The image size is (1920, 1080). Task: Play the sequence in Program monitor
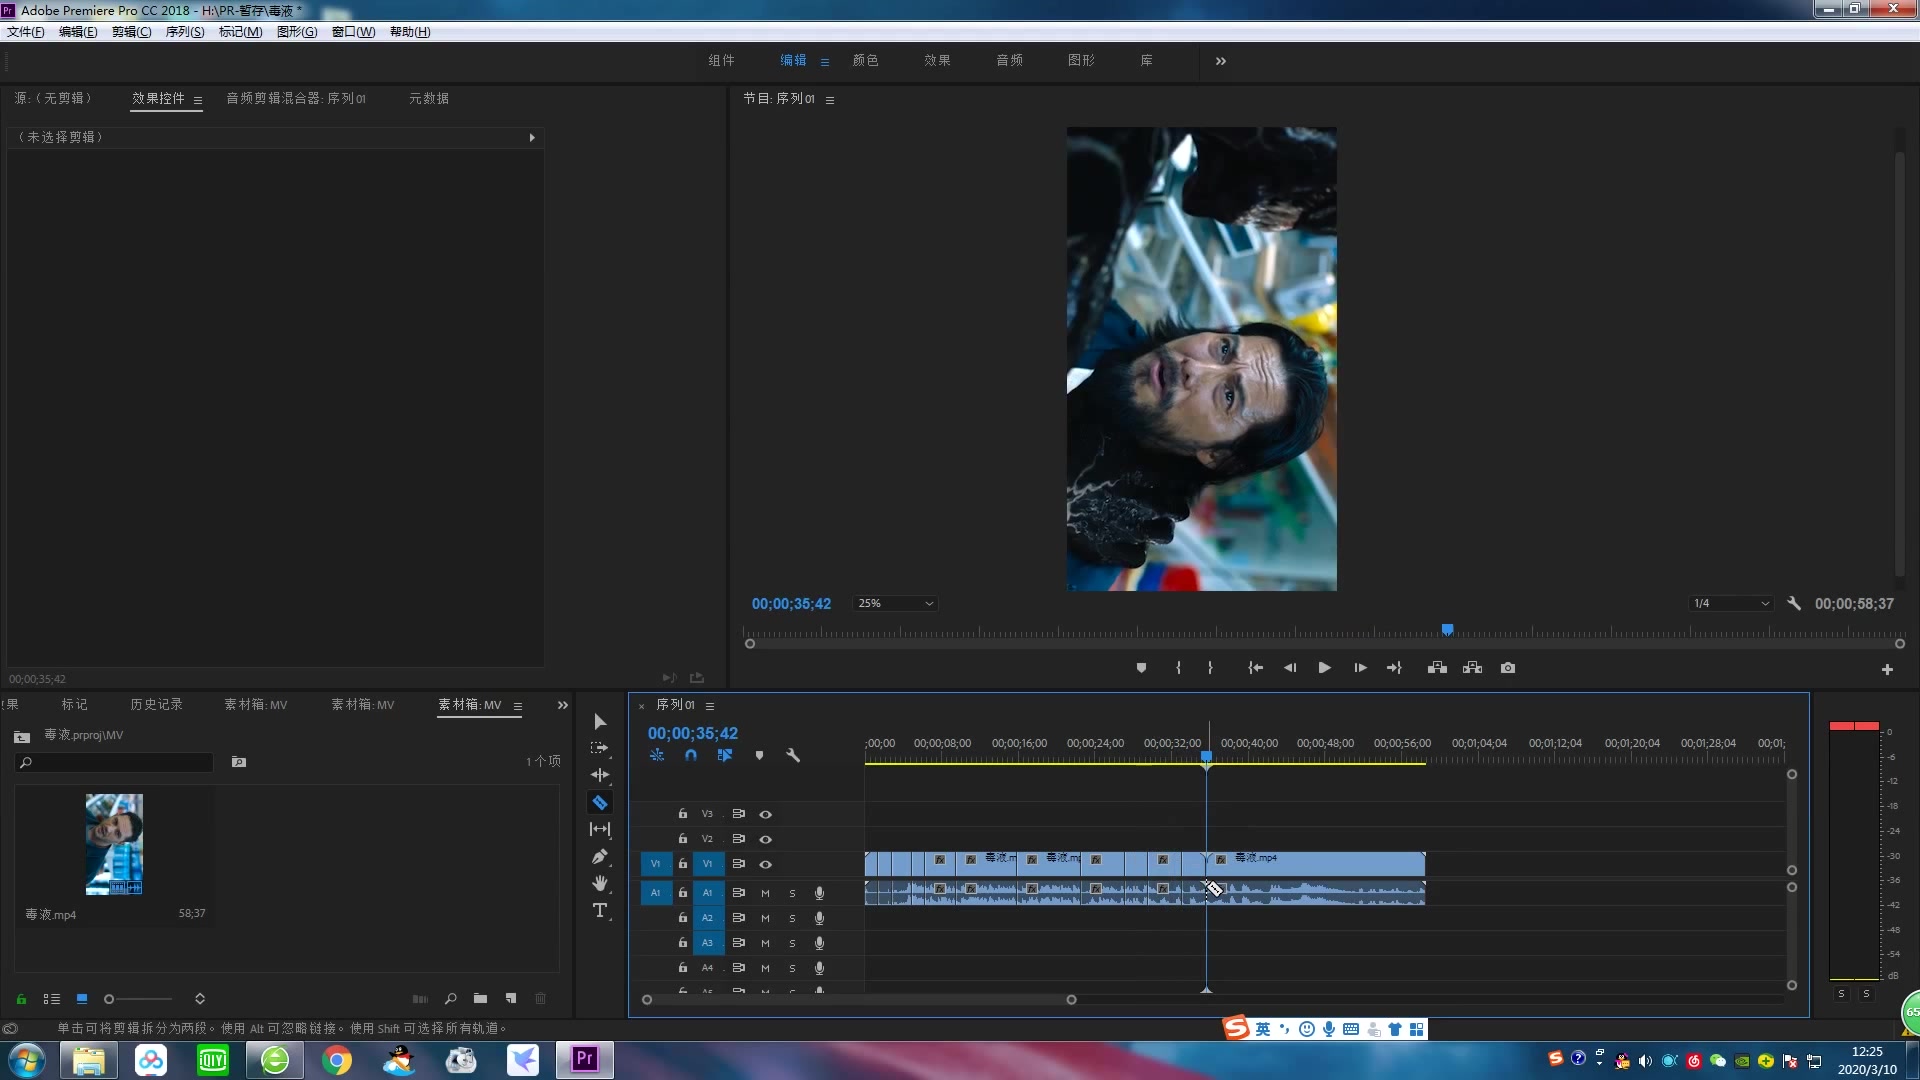coord(1324,668)
